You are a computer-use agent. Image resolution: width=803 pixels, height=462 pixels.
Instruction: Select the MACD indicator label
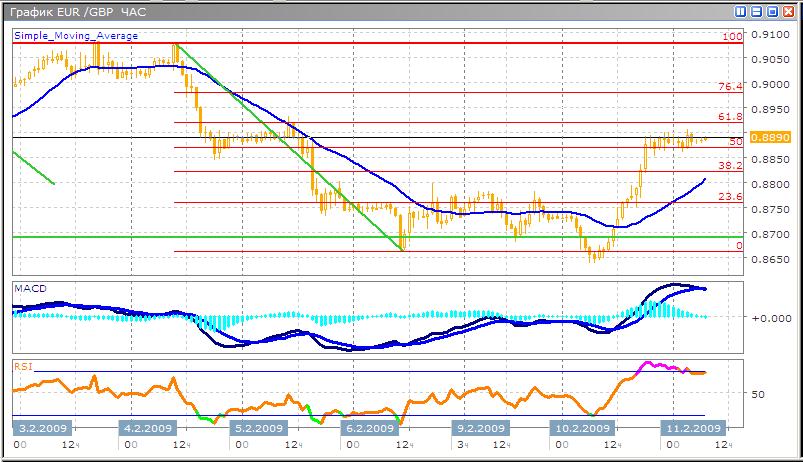point(29,288)
